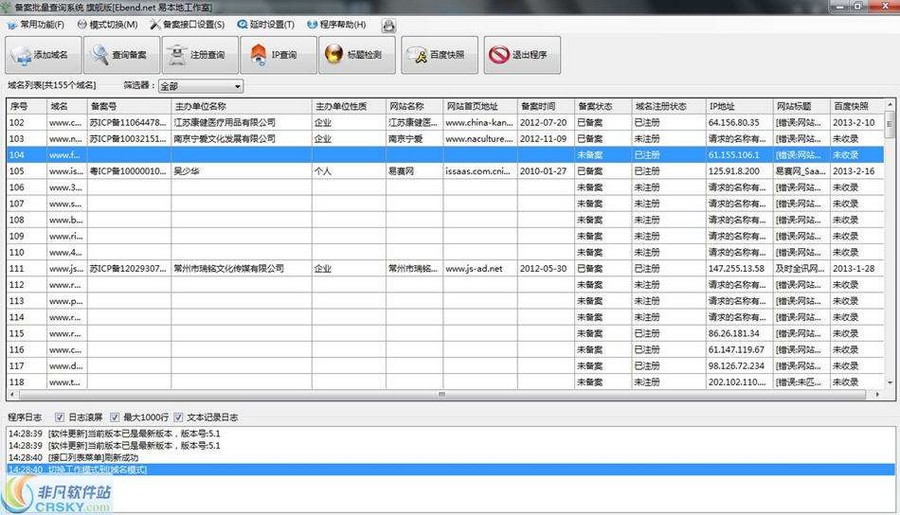Click the 退出程序 exit button
The image size is (900, 515).
[x=522, y=55]
